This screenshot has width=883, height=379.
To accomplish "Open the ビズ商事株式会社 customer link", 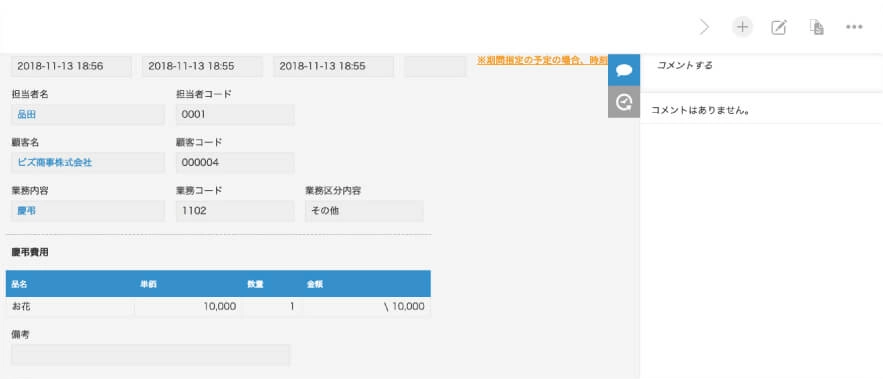I will tap(55, 163).
